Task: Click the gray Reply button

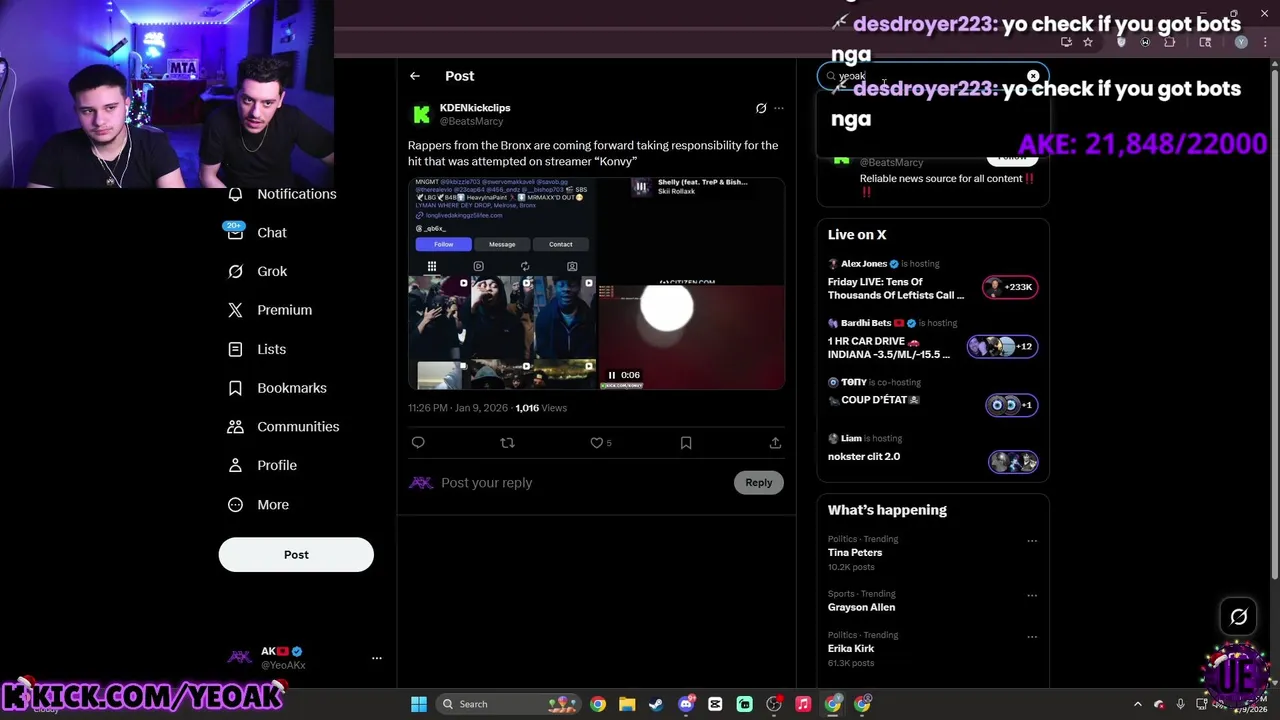Action: (x=758, y=483)
